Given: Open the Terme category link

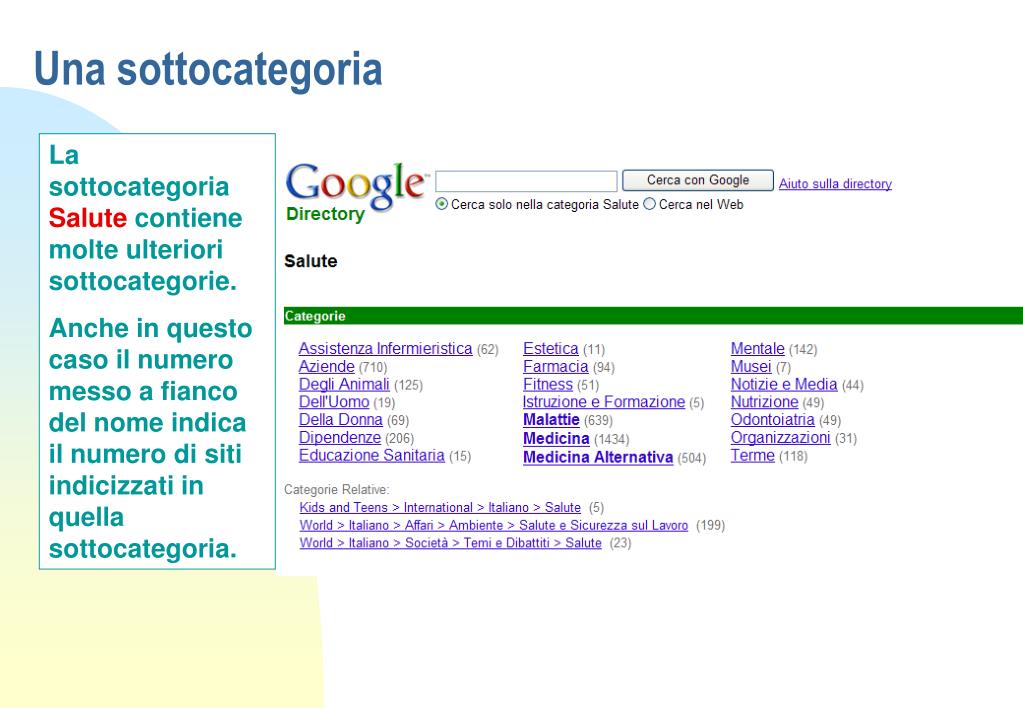Looking at the screenshot, I should (x=752, y=455).
